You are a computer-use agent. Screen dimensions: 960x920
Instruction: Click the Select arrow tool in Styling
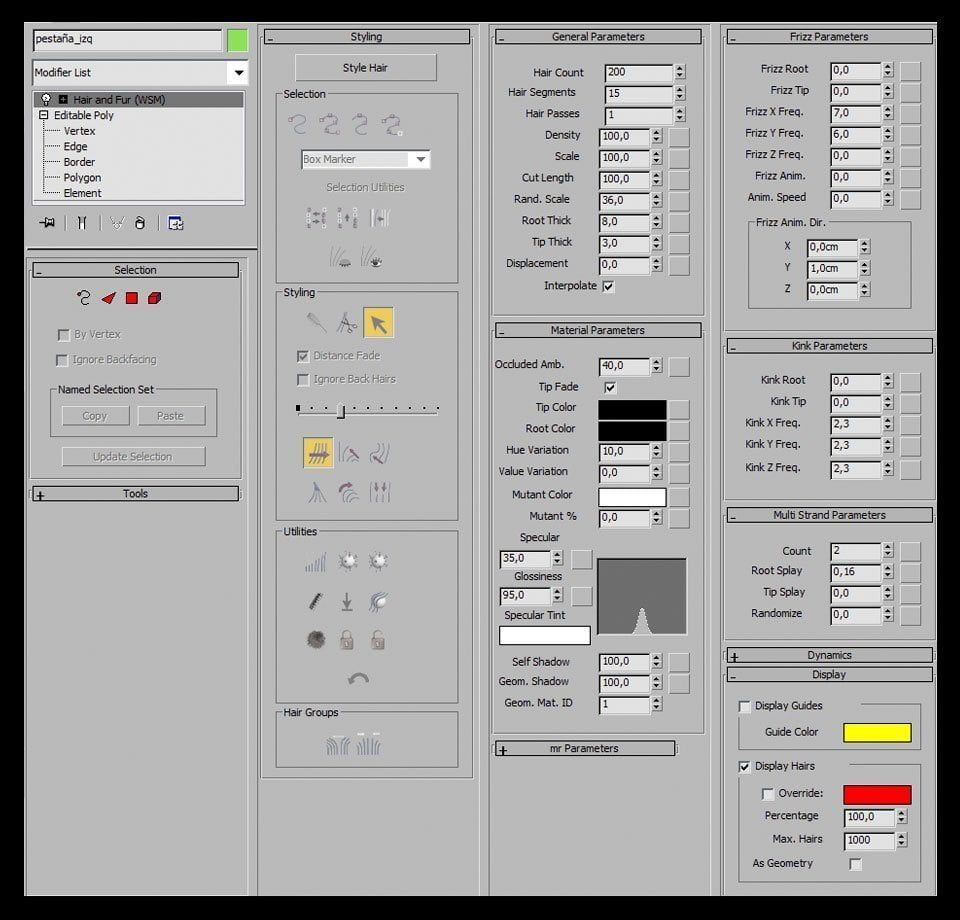point(378,323)
